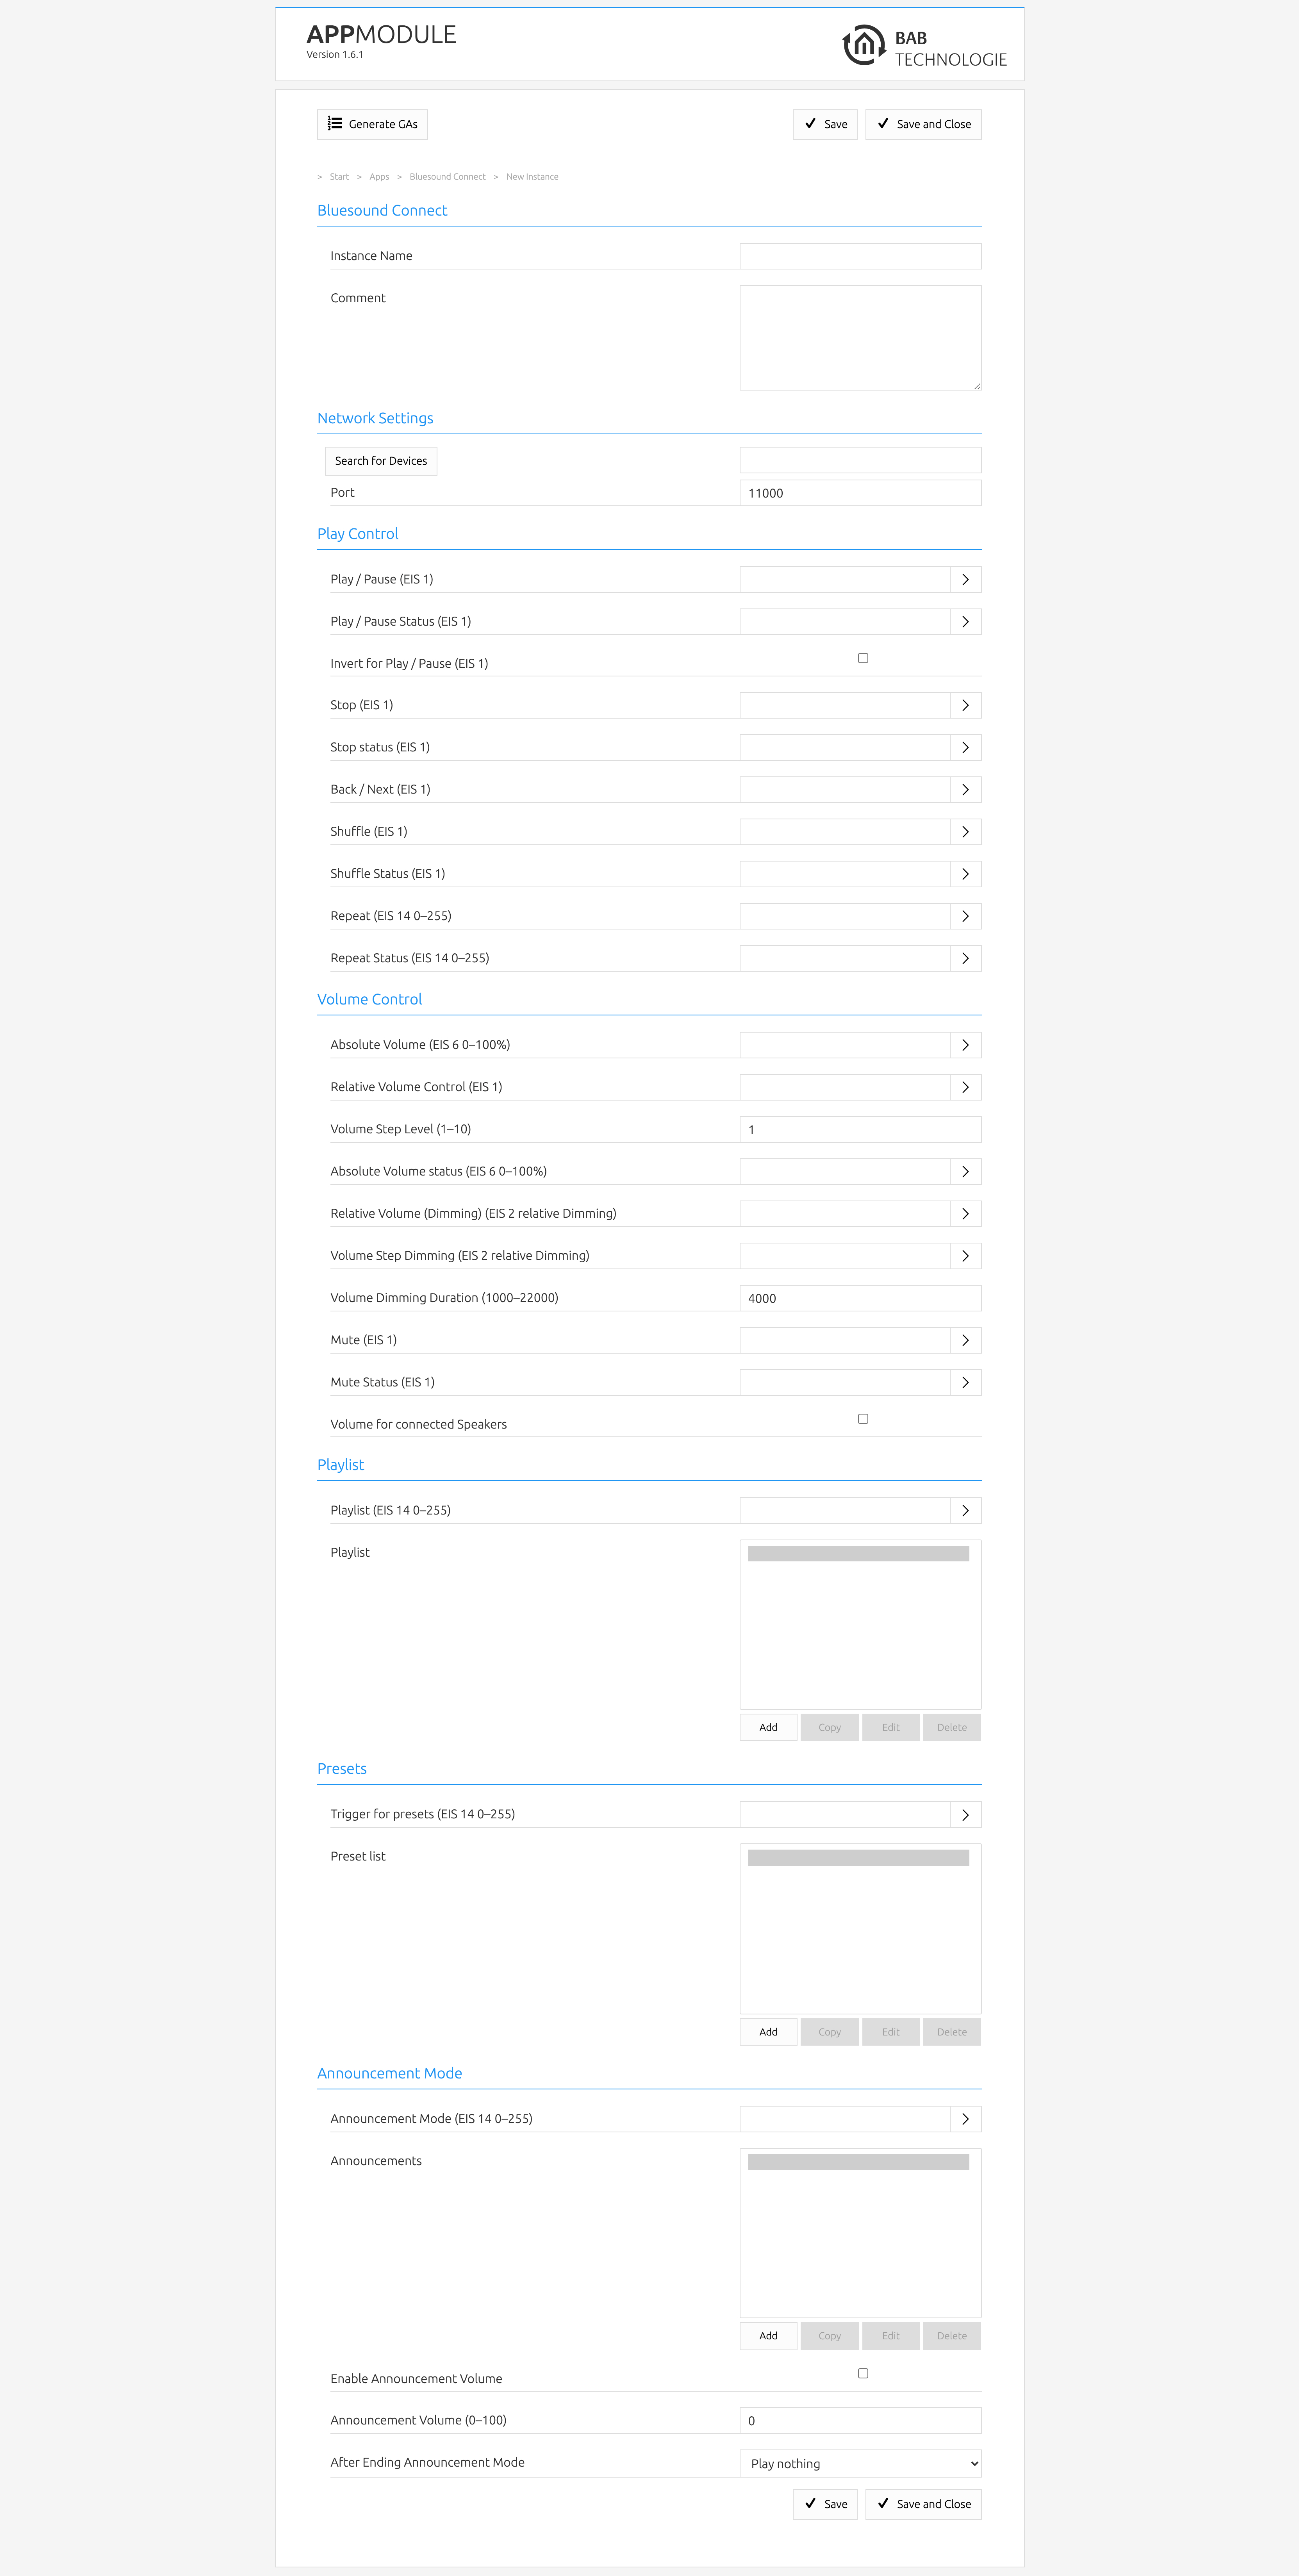Click the top Save and Close button
Screen dimensions: 1299x2576
(923, 124)
